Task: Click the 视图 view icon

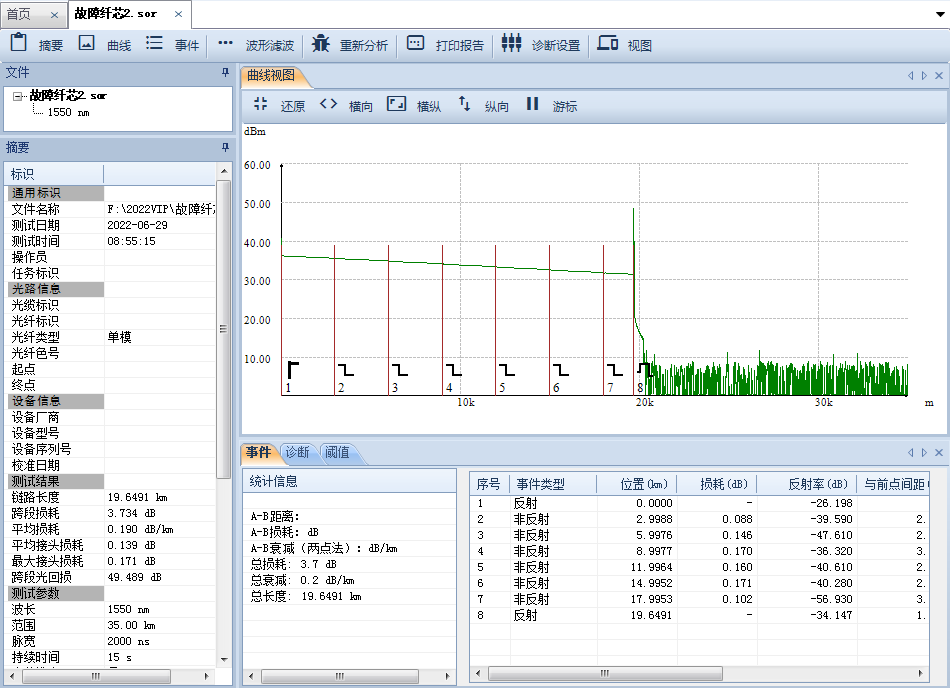Action: tap(607, 44)
